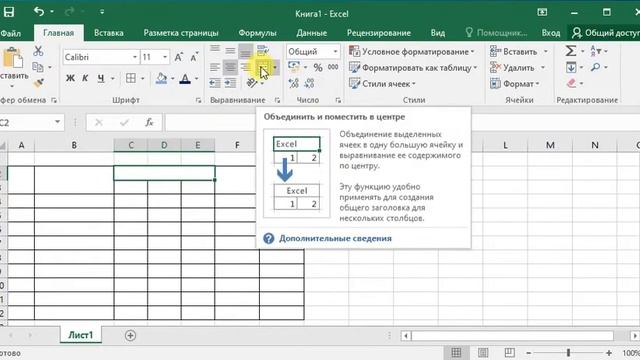This screenshot has height=360, width=640.
Task: Click the Decrease Decimal icon
Action: 309,83
